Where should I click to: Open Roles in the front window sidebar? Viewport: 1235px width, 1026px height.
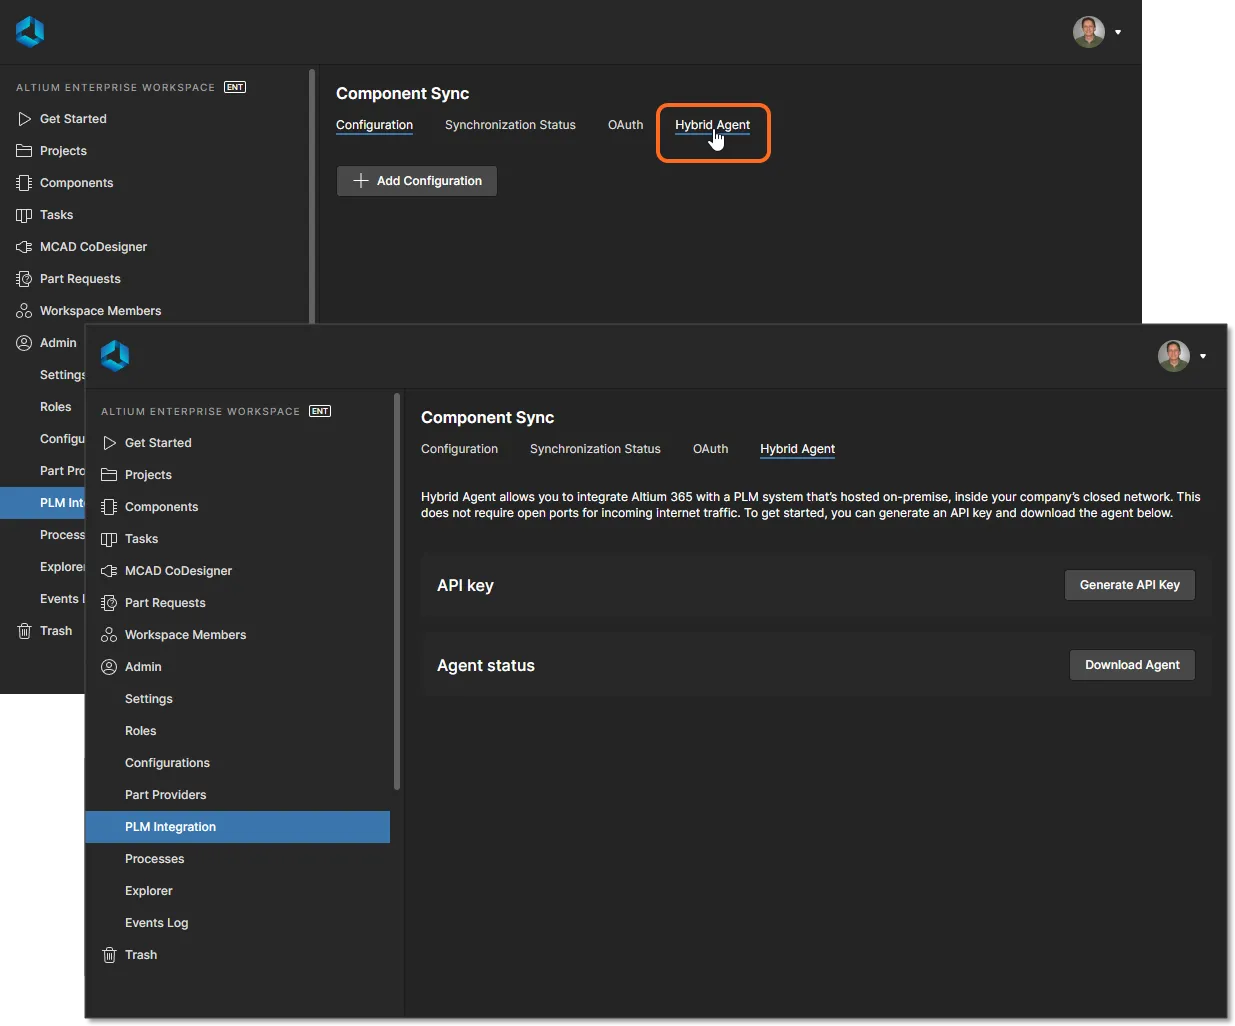pyautogui.click(x=141, y=731)
